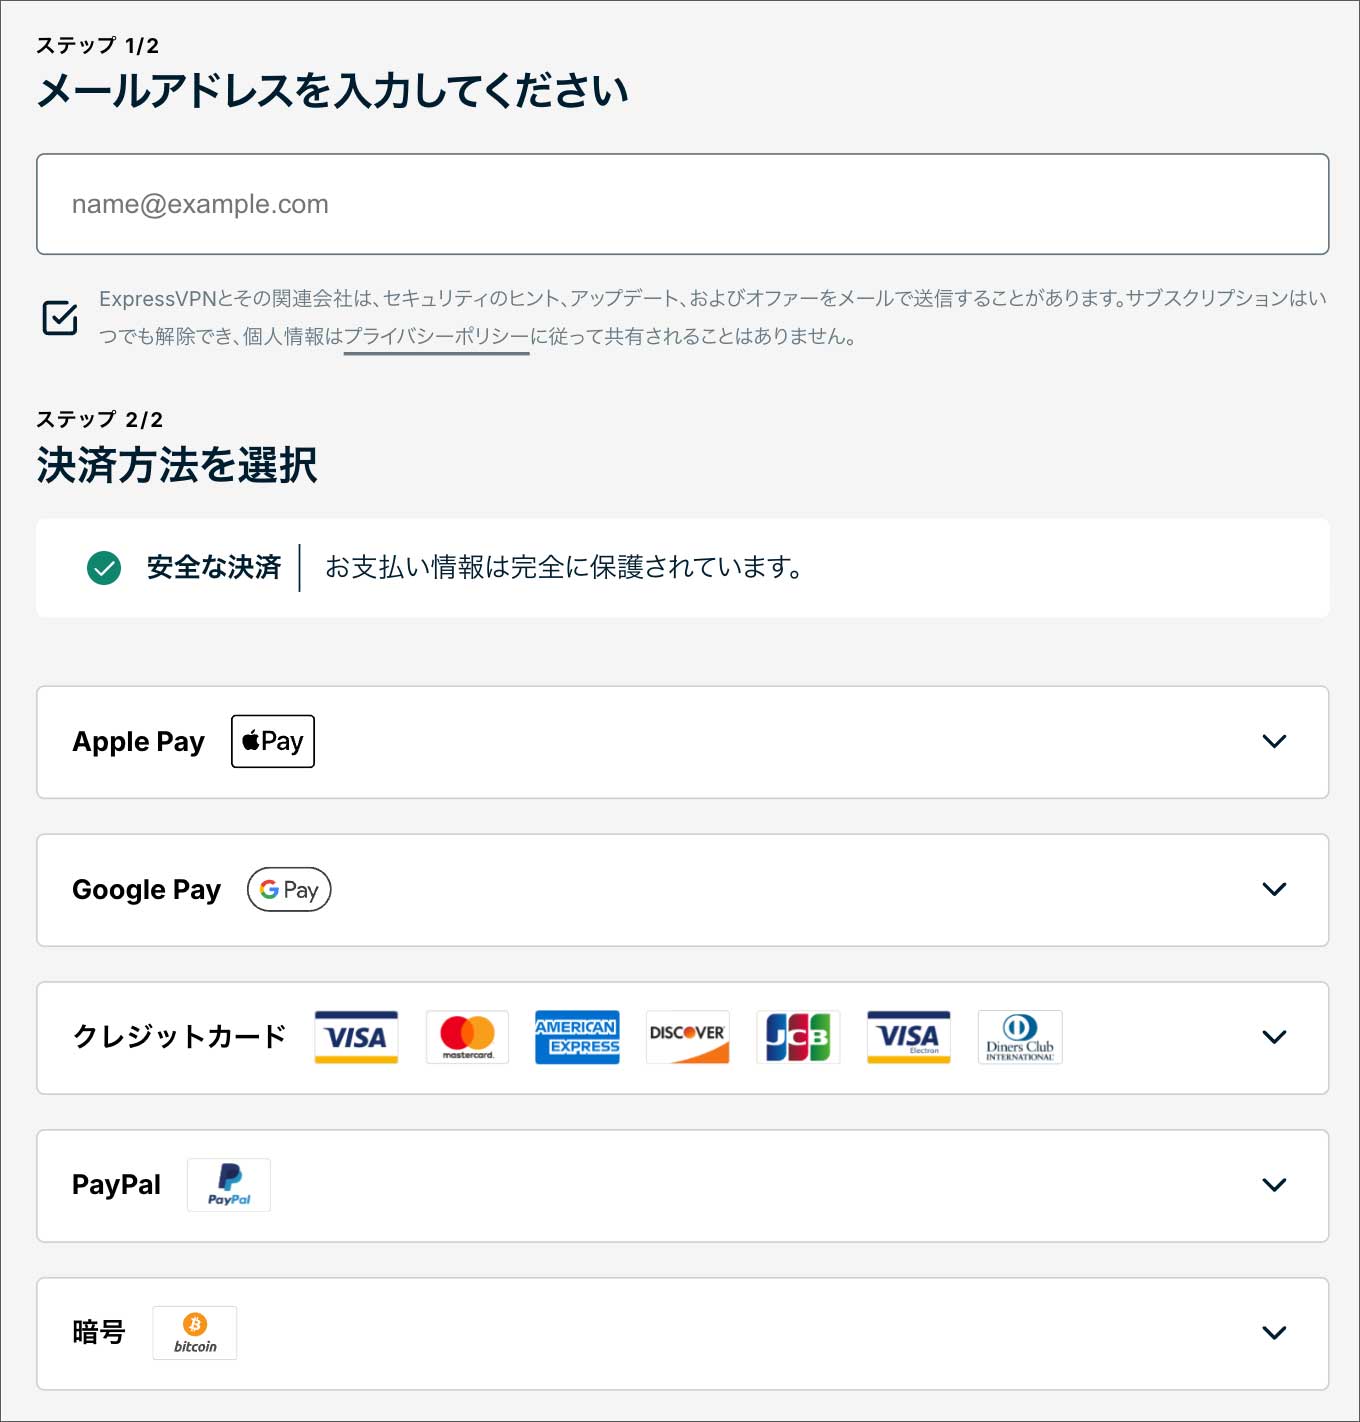Click the Discover card logo
The image size is (1360, 1422).
[x=687, y=1037]
